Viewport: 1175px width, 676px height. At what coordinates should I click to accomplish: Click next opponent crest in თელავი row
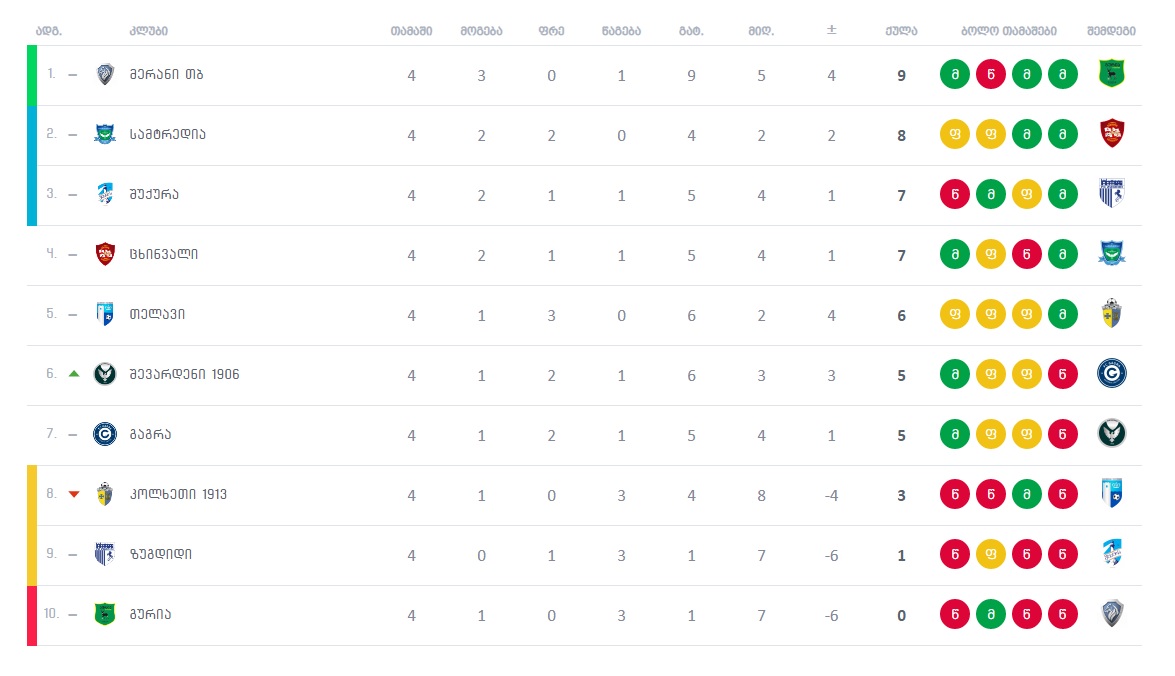click(1112, 313)
